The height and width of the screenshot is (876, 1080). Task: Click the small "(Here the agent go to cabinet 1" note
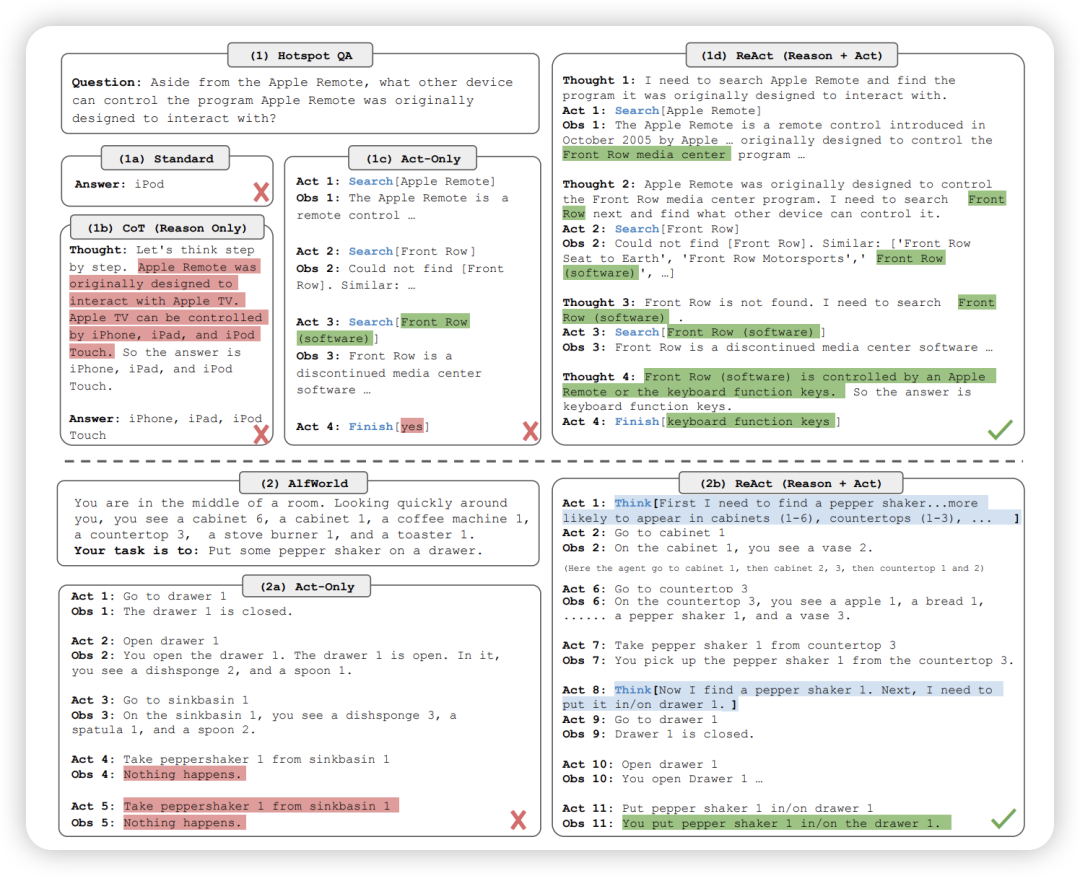[773, 568]
